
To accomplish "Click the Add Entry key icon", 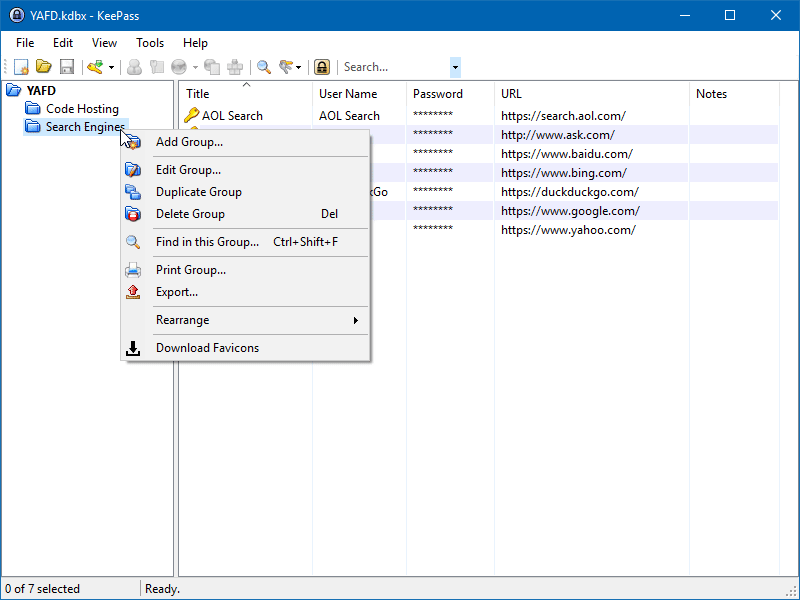I will click(x=95, y=67).
